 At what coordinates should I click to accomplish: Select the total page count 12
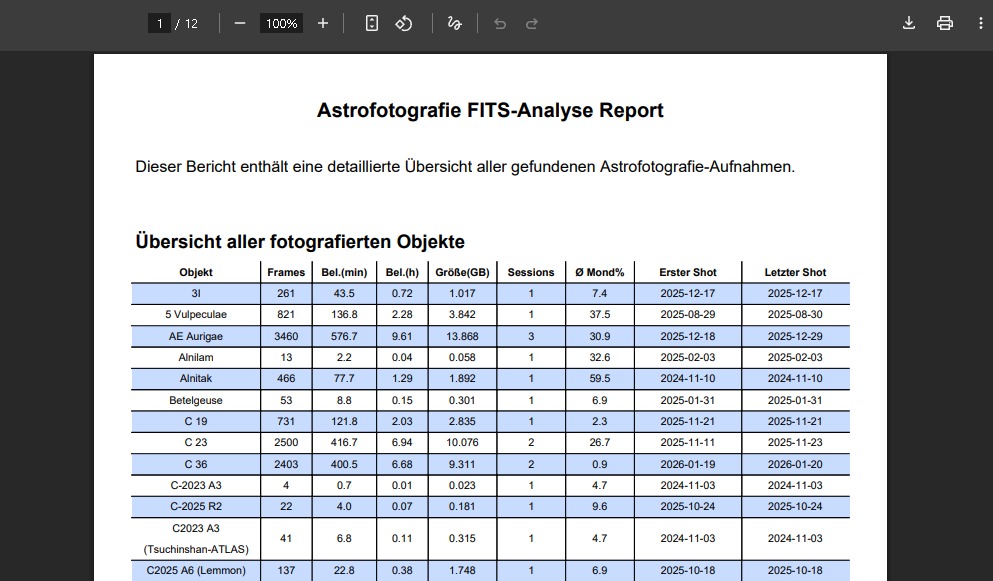[191, 23]
